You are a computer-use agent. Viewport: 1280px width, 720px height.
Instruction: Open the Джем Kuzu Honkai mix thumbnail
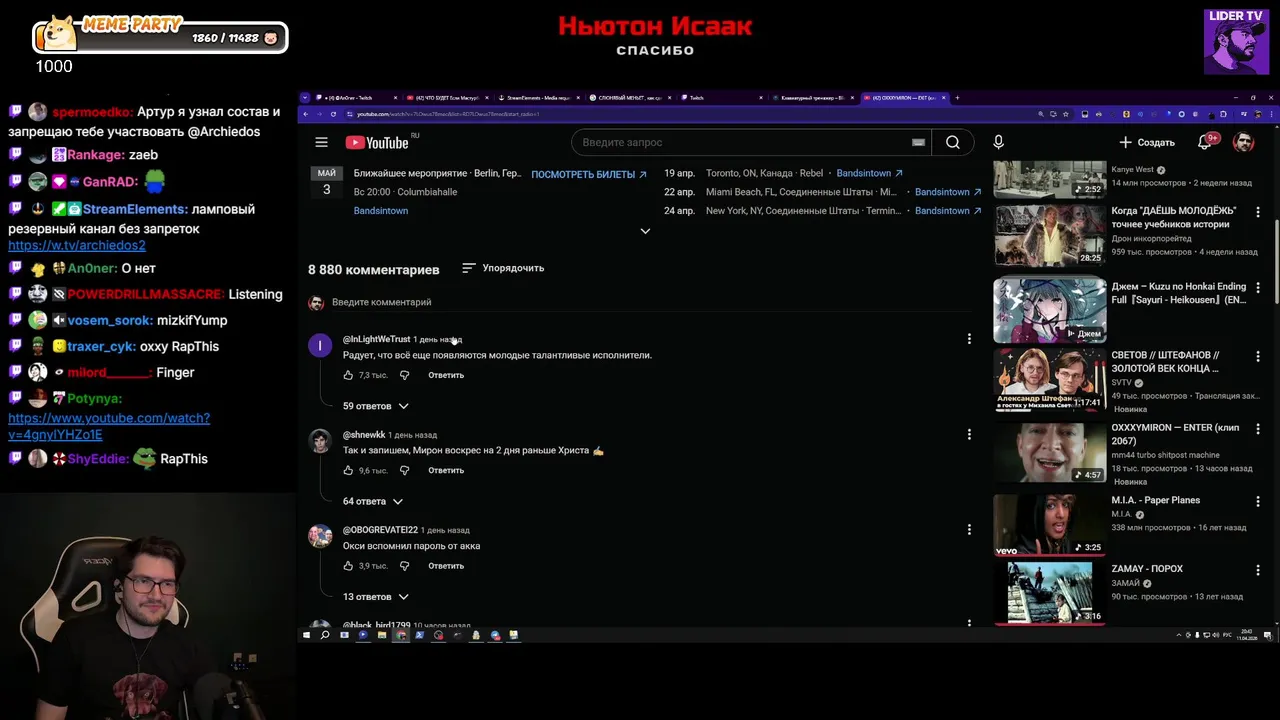[1050, 310]
